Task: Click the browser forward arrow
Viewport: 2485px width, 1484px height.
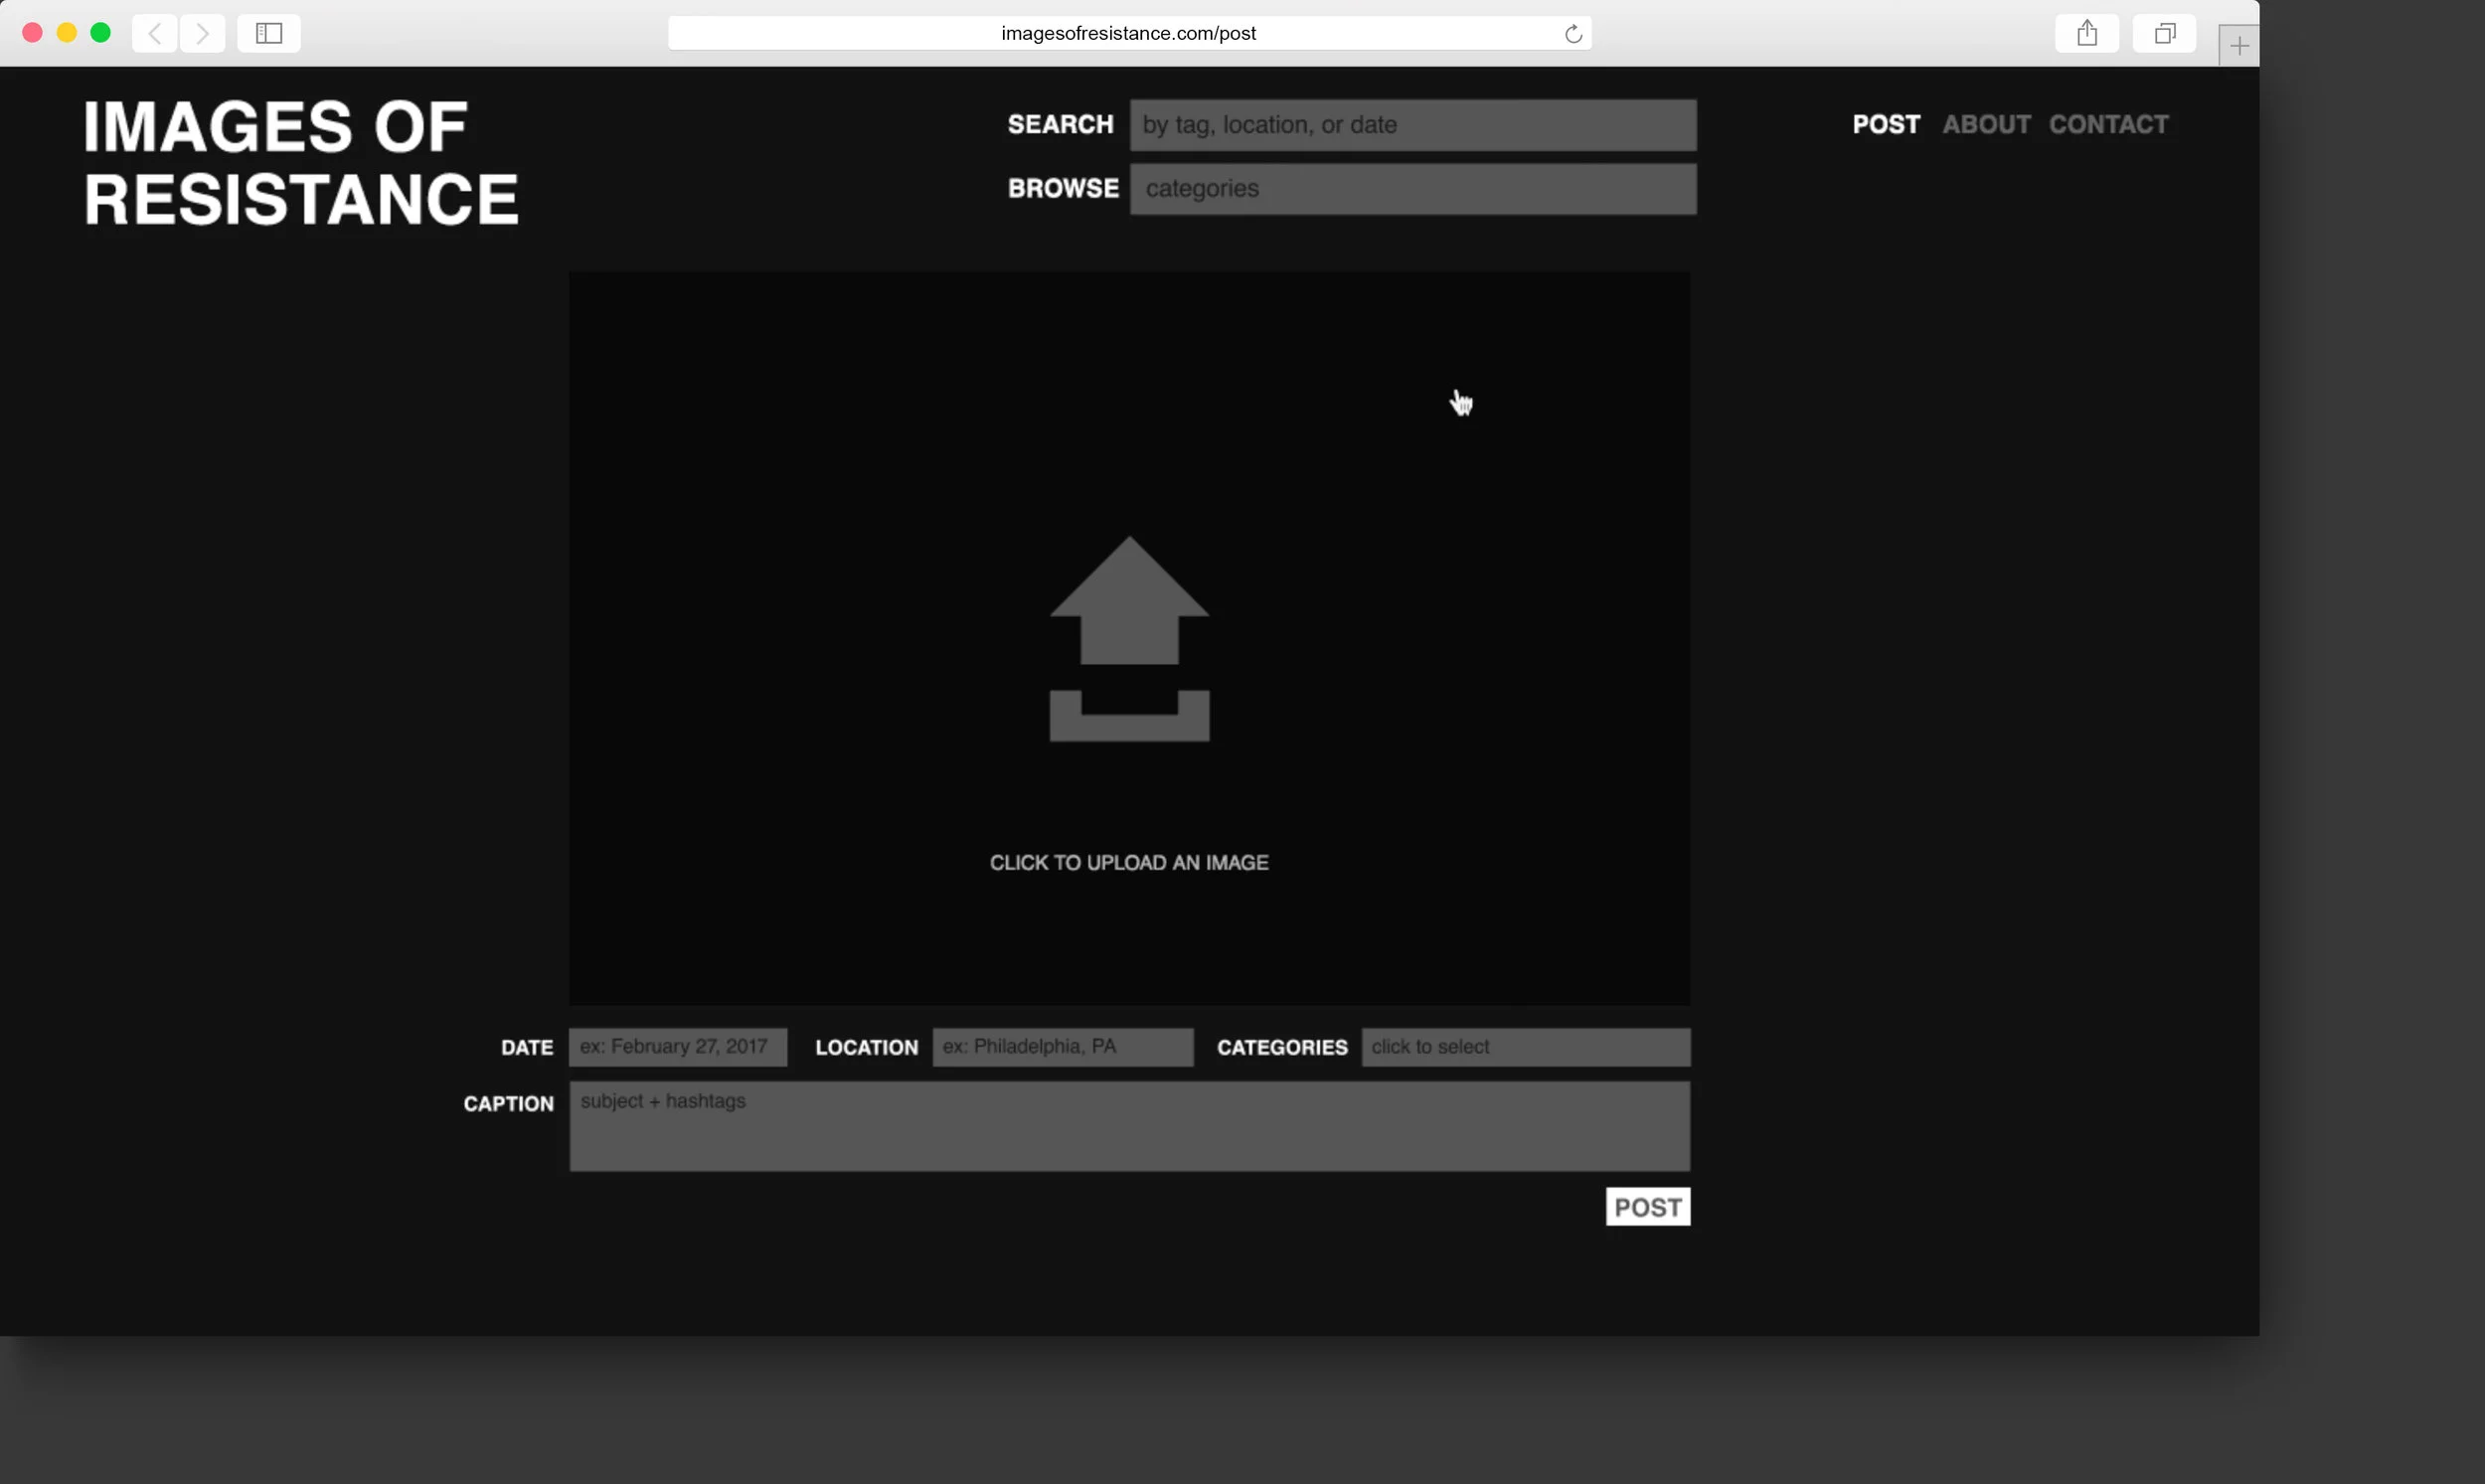Action: (202, 33)
